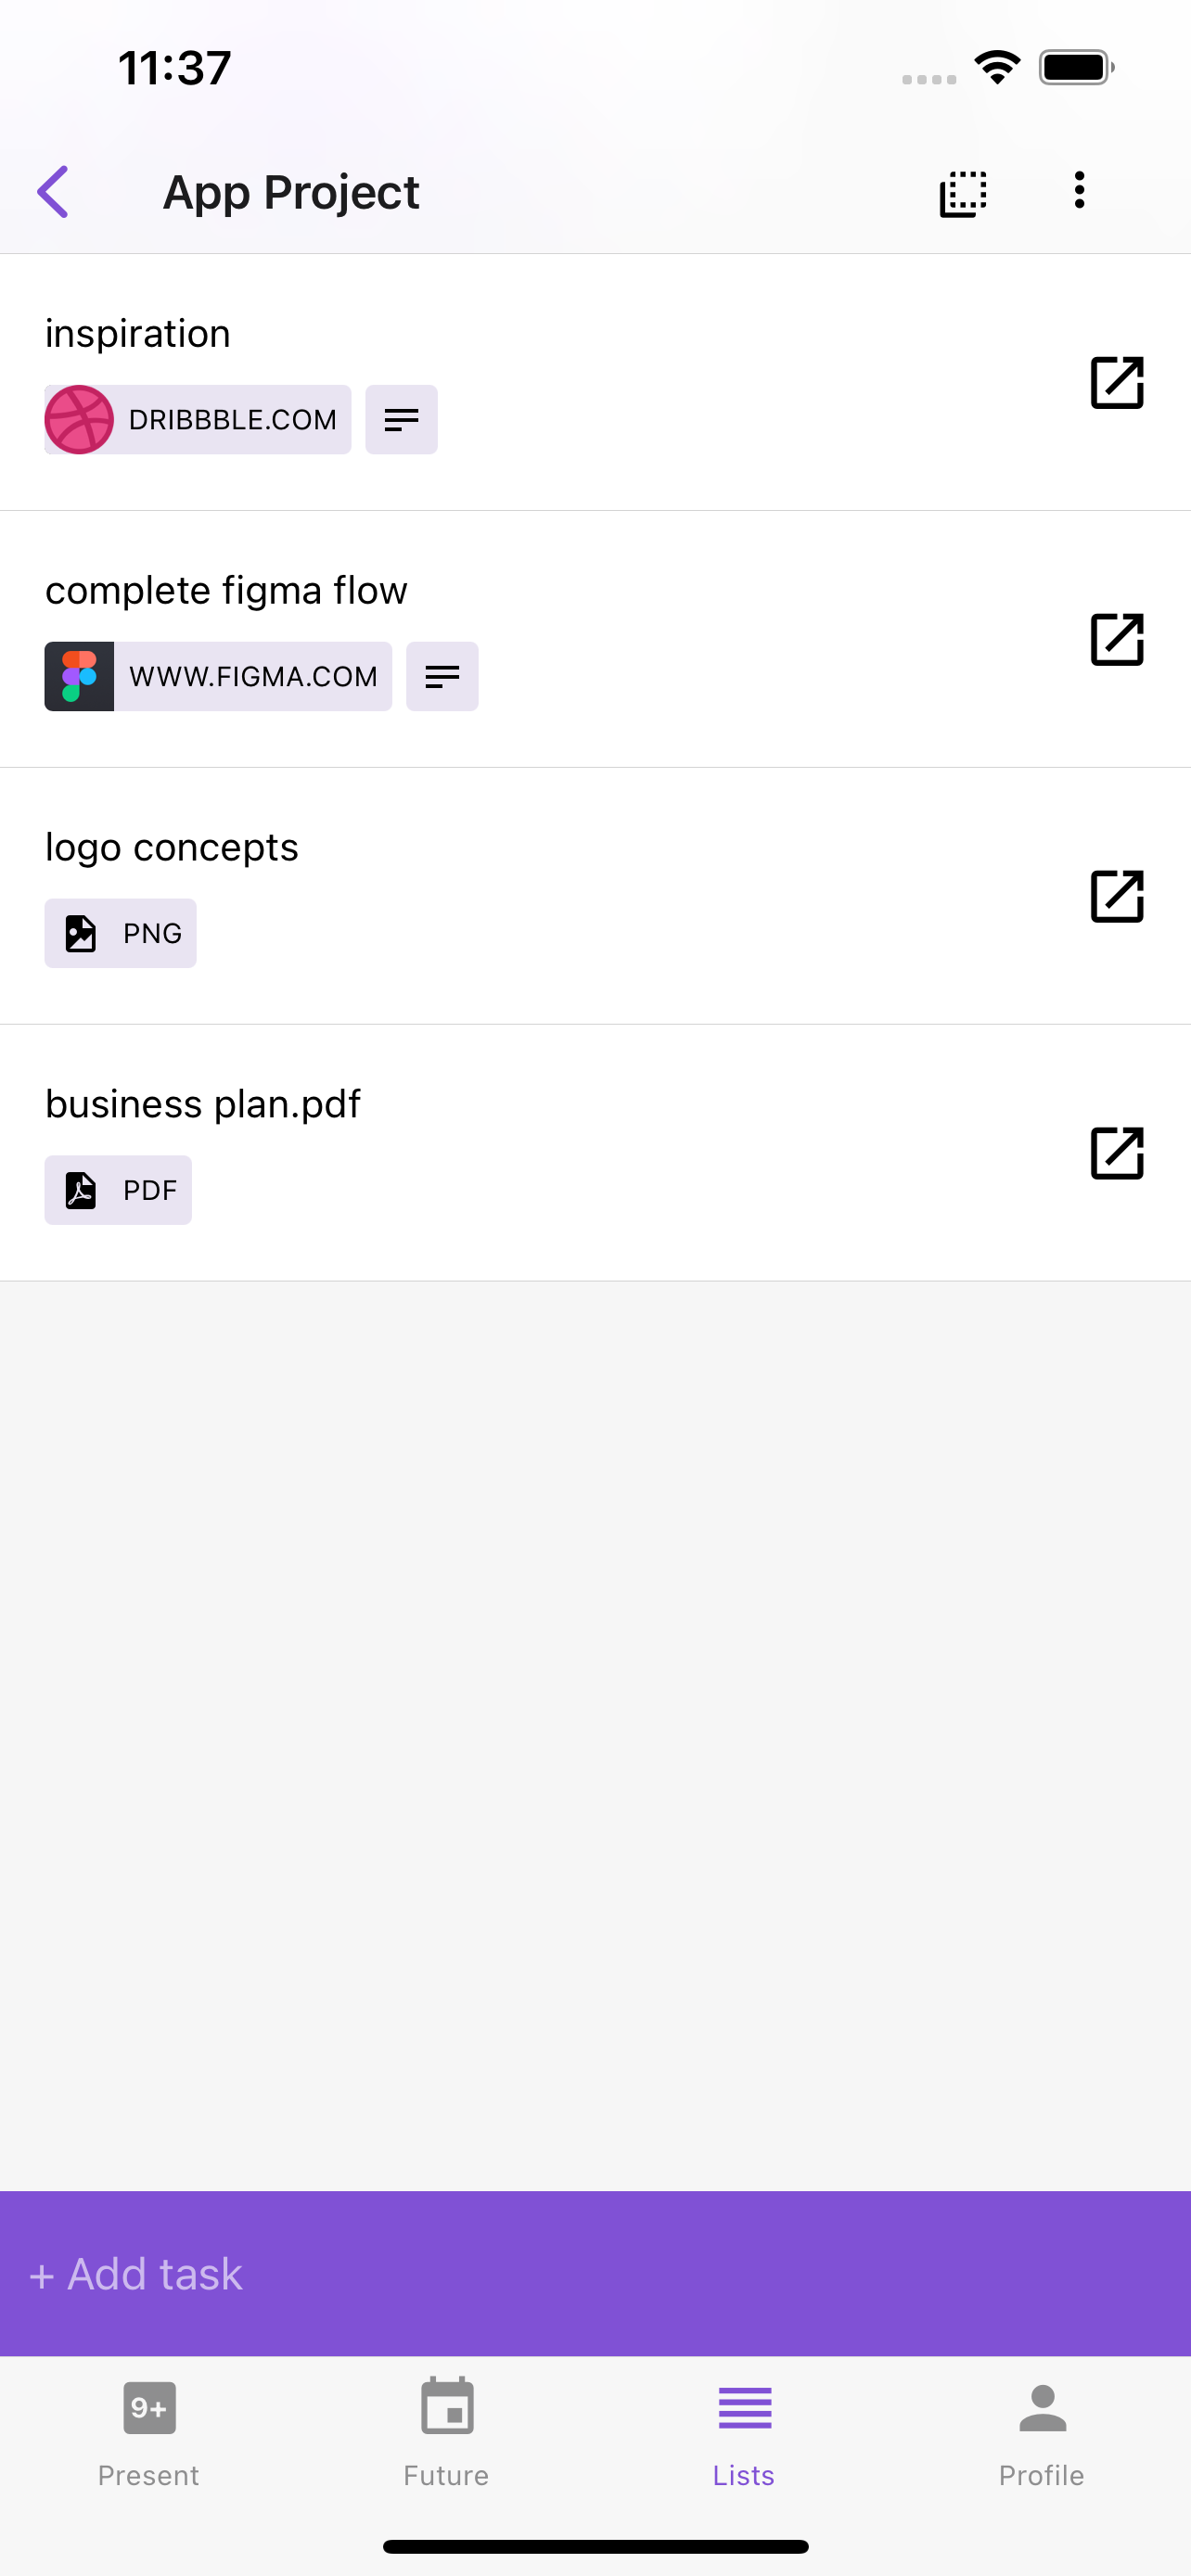Open logo concepts task external-link icon
Image resolution: width=1191 pixels, height=2576 pixels.
click(x=1116, y=896)
